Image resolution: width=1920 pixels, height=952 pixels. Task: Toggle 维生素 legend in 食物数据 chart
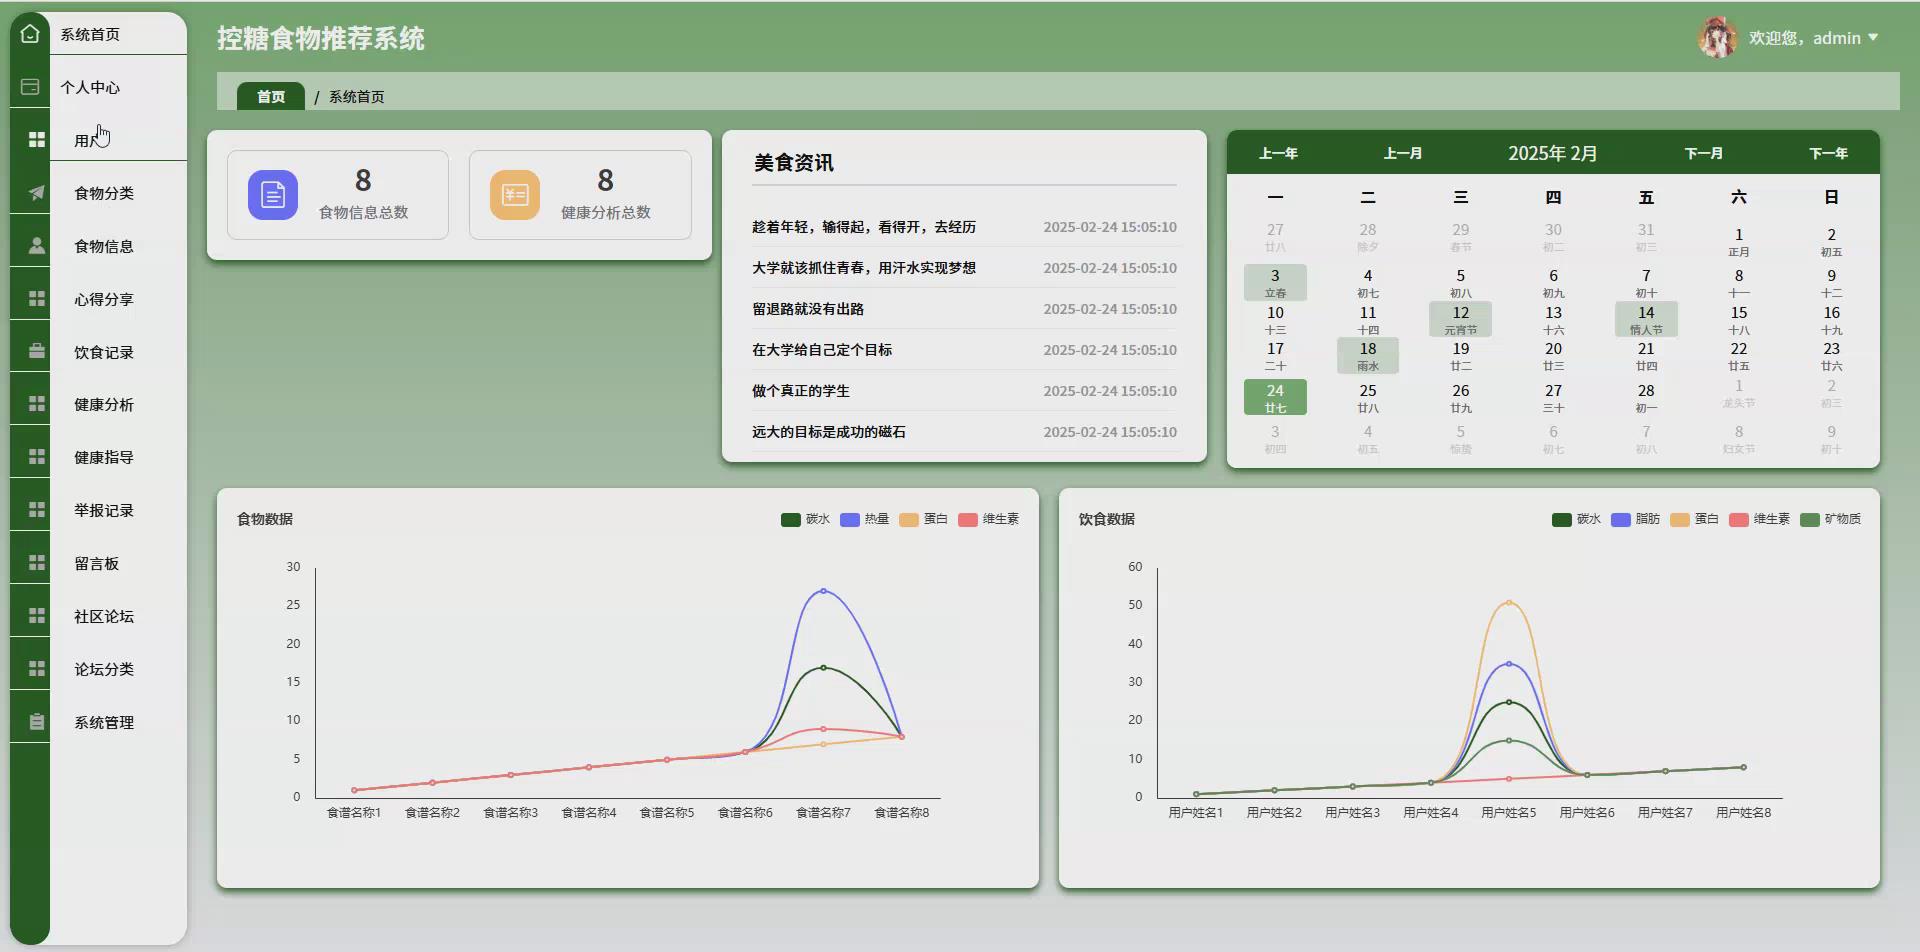[989, 519]
